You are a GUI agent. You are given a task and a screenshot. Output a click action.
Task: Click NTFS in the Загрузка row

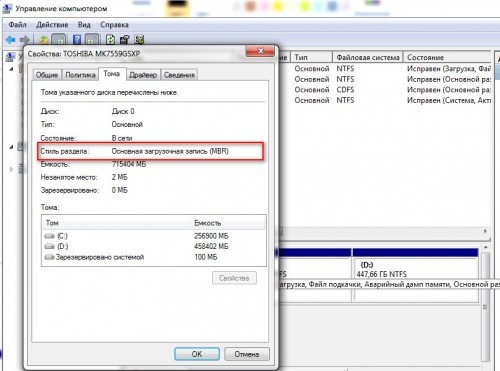[345, 69]
